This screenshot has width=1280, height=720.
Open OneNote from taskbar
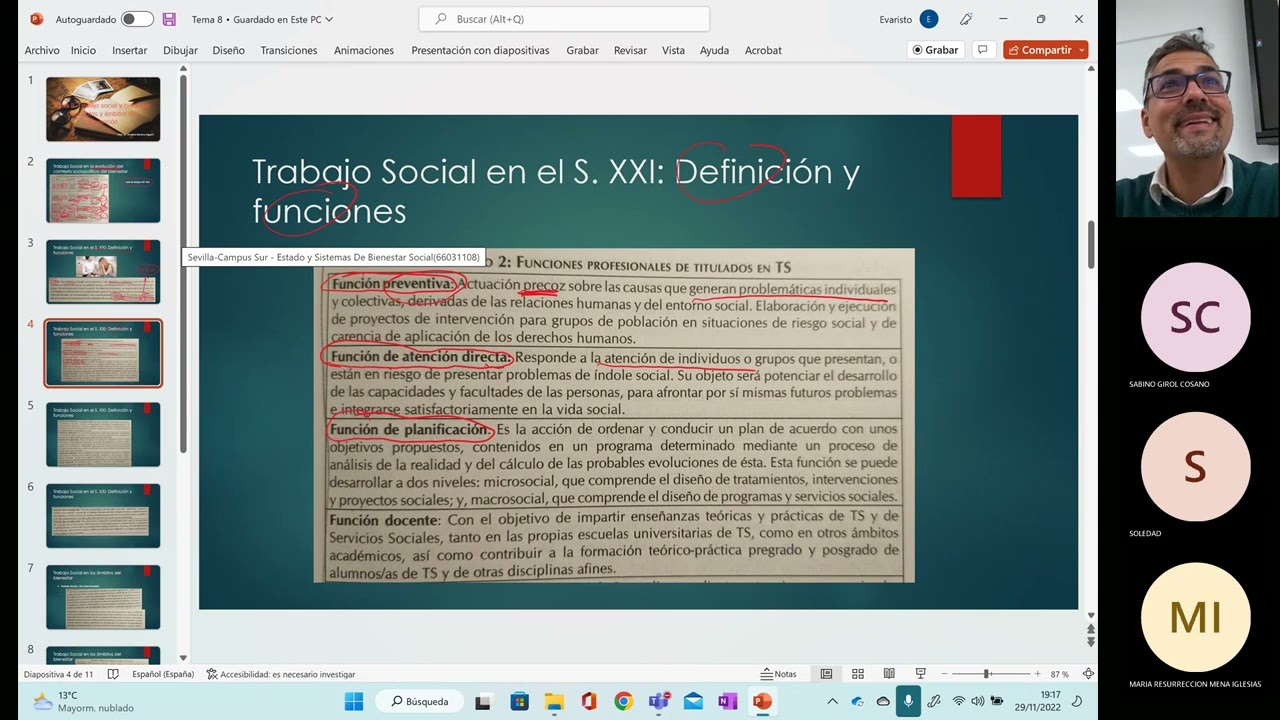coord(727,701)
